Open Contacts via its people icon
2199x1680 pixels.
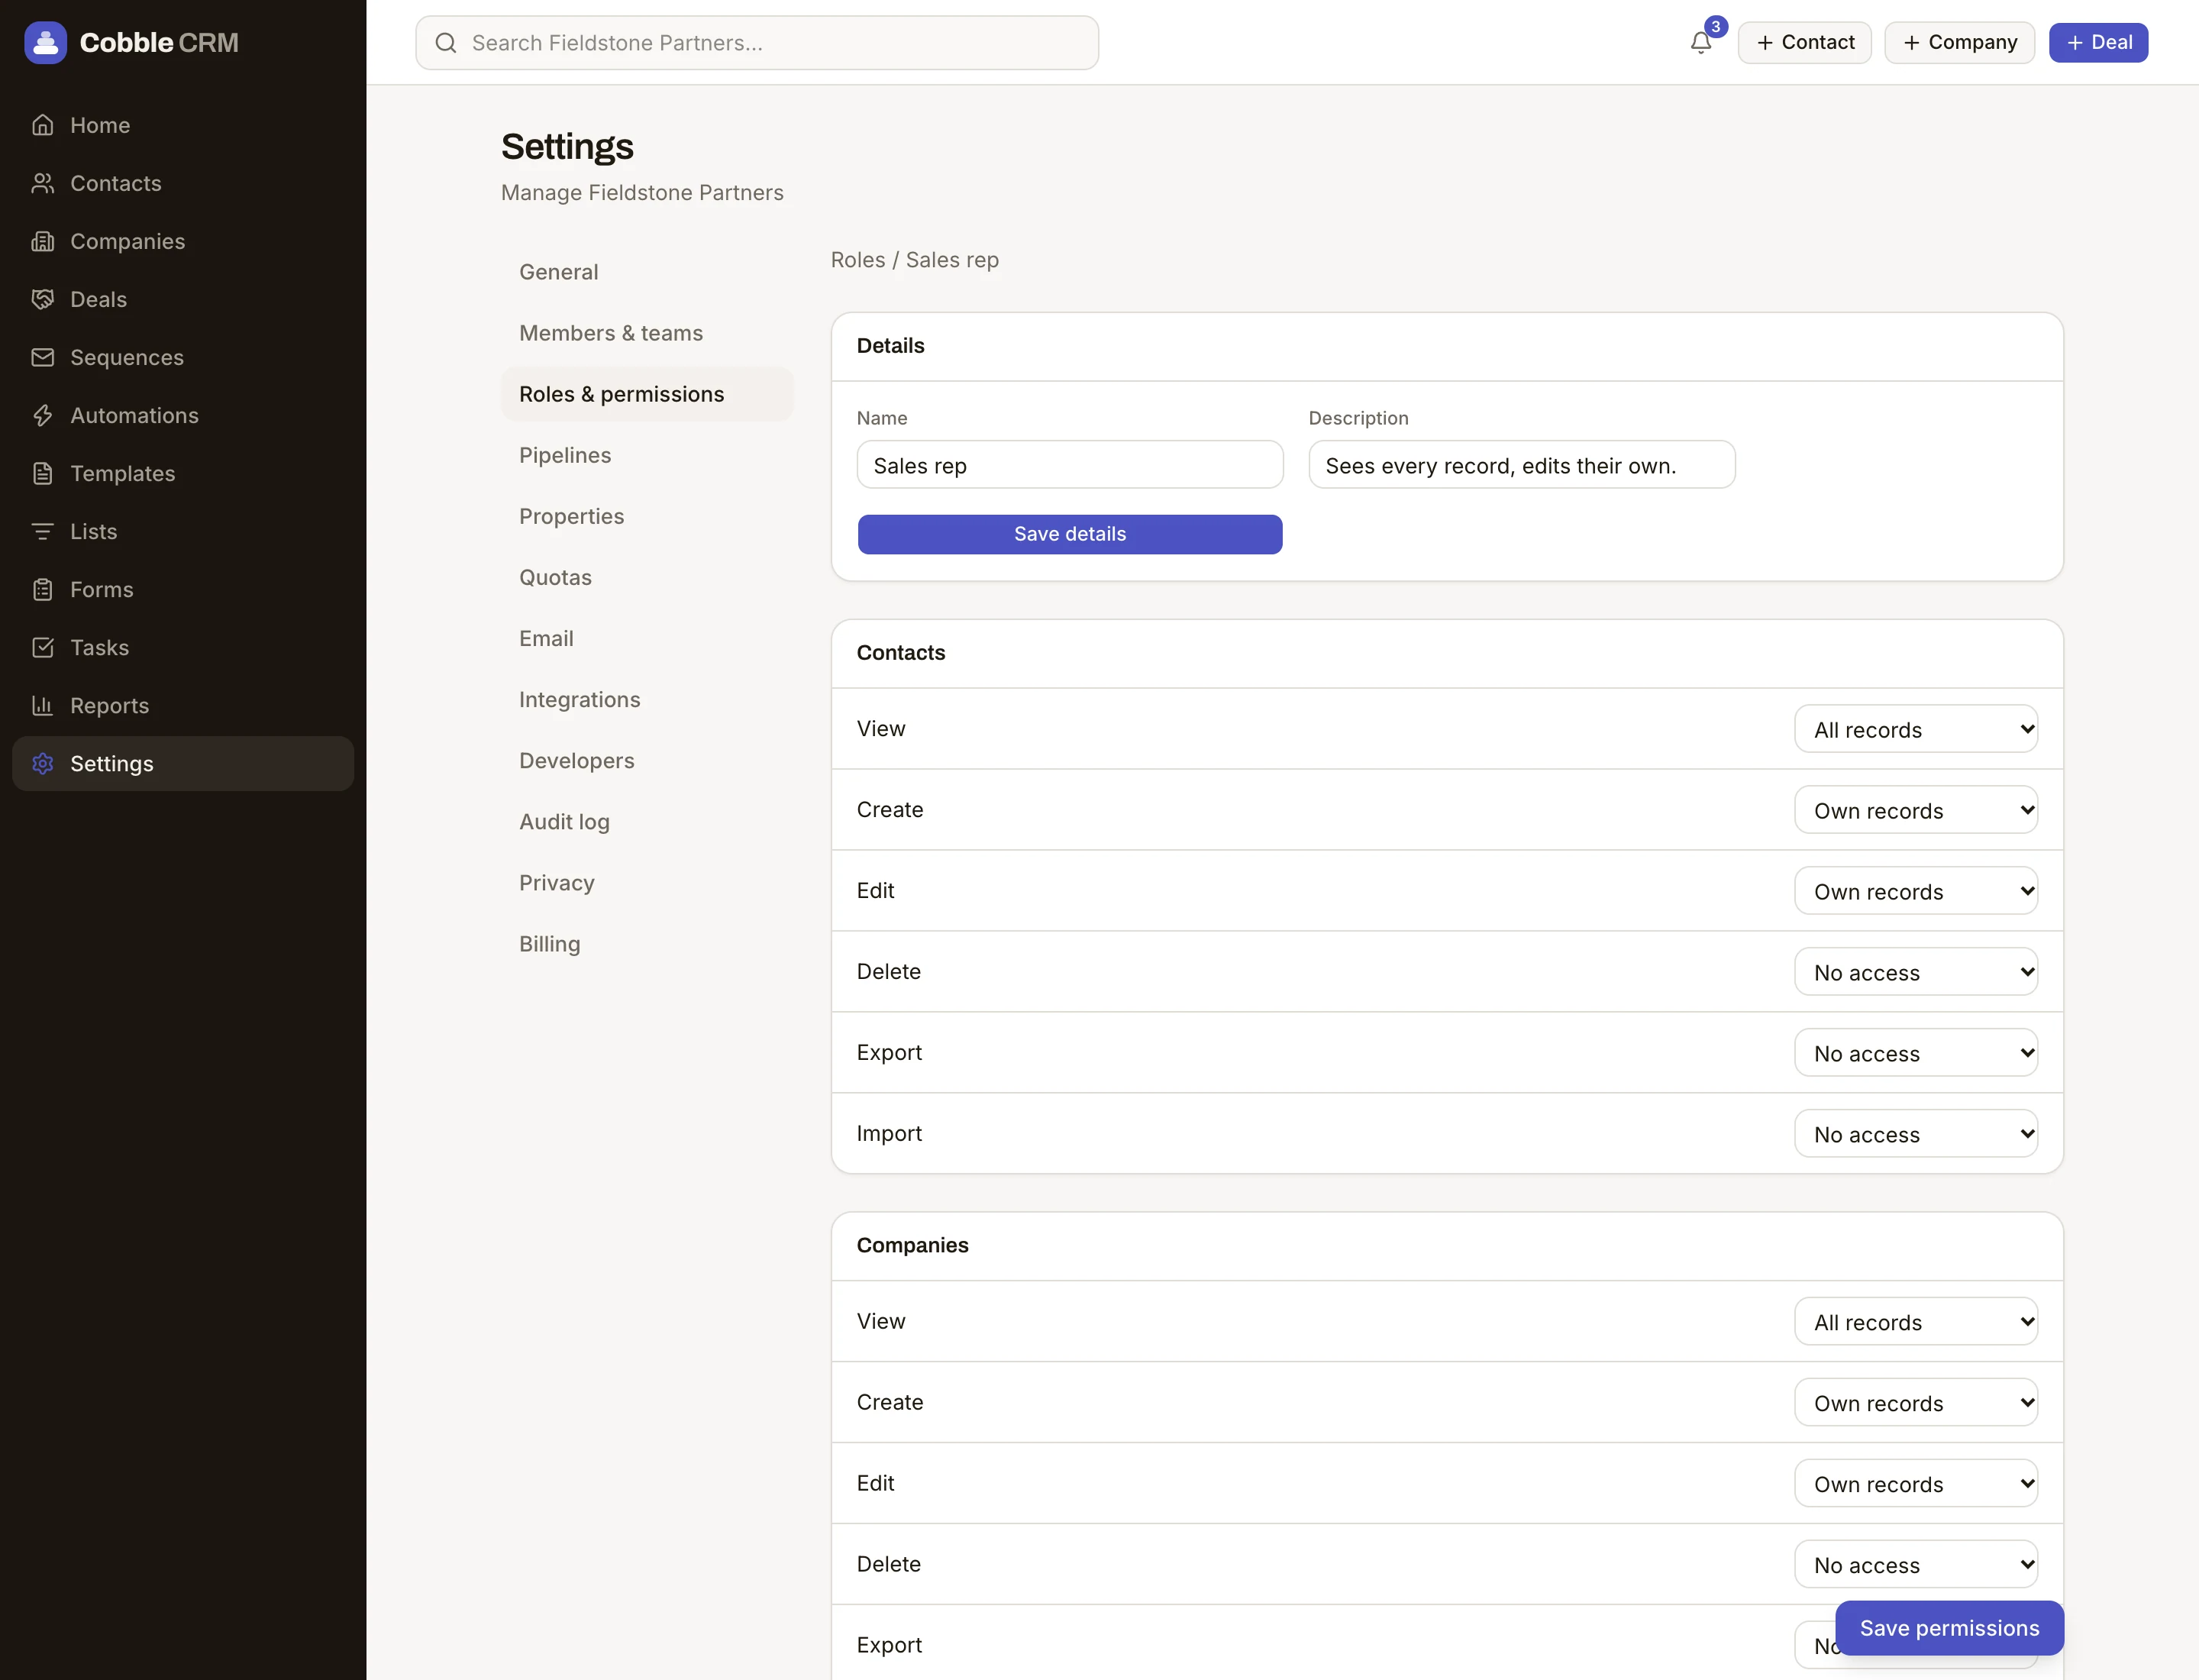coord(42,183)
